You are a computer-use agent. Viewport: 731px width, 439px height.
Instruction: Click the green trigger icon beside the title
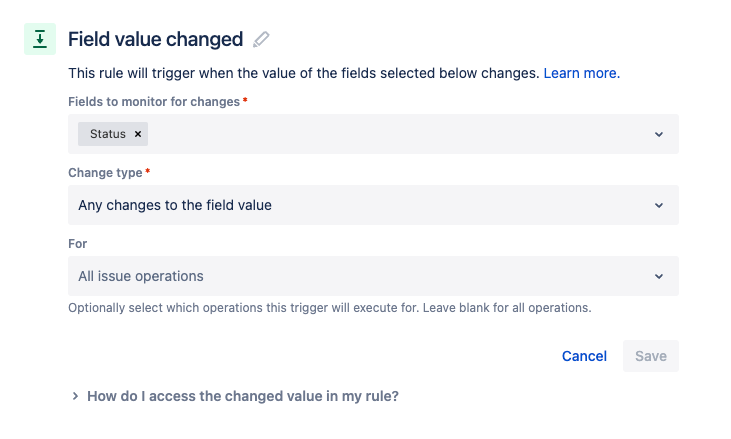point(40,39)
